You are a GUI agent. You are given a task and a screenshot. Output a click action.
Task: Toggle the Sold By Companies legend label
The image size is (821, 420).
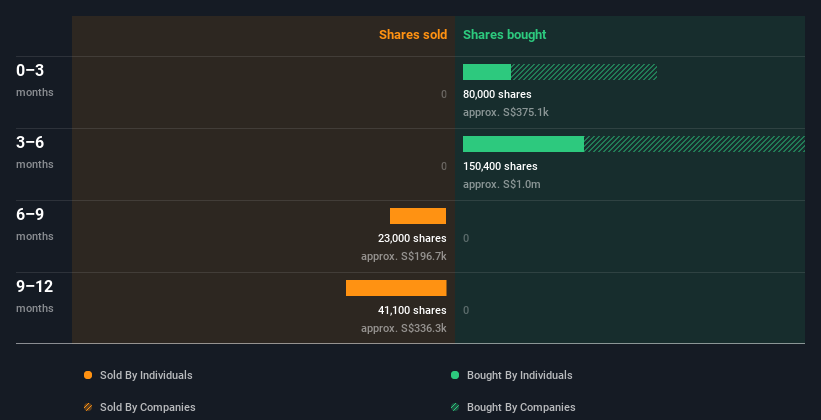tap(147, 407)
